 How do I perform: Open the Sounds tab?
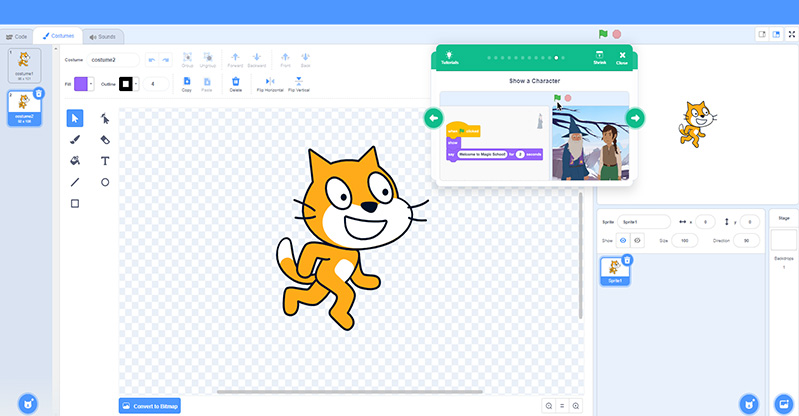pos(103,37)
